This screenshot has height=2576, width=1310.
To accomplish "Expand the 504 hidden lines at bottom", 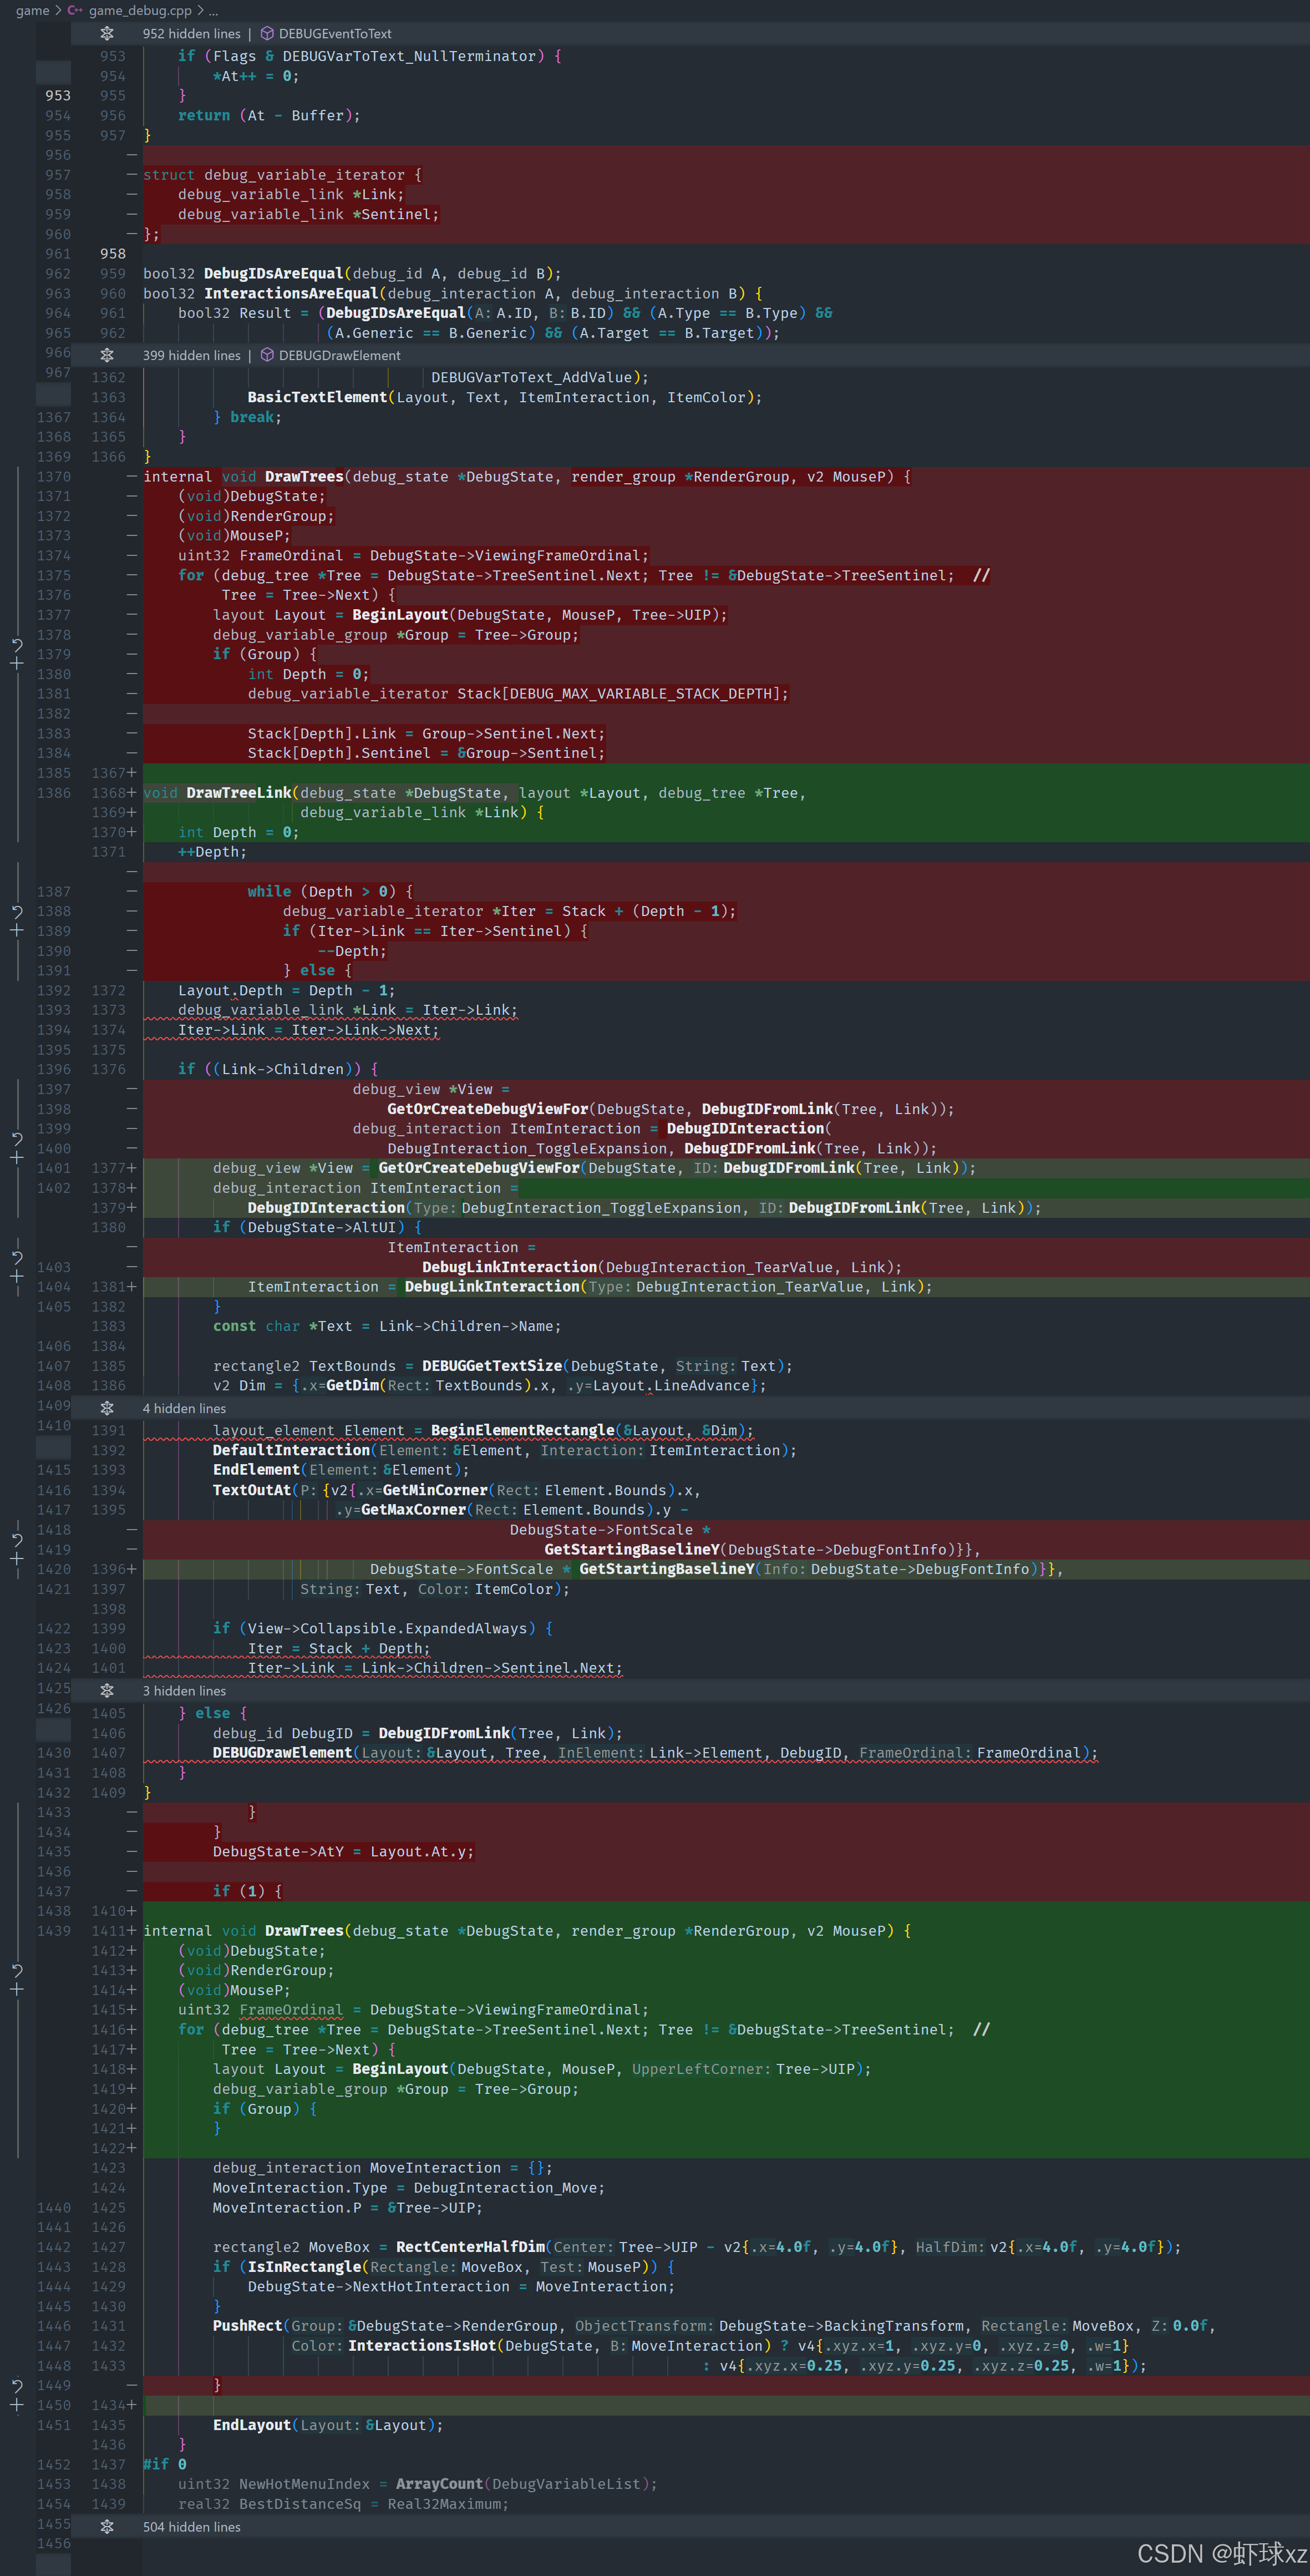I will (x=107, y=2527).
